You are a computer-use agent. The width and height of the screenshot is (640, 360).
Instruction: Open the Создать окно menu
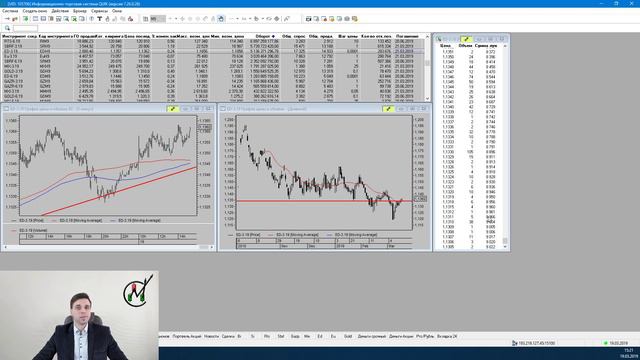click(x=35, y=11)
